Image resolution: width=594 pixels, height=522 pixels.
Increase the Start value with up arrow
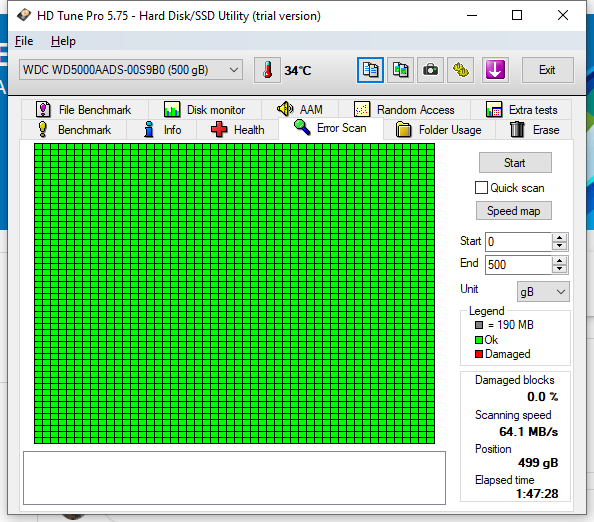coord(560,238)
